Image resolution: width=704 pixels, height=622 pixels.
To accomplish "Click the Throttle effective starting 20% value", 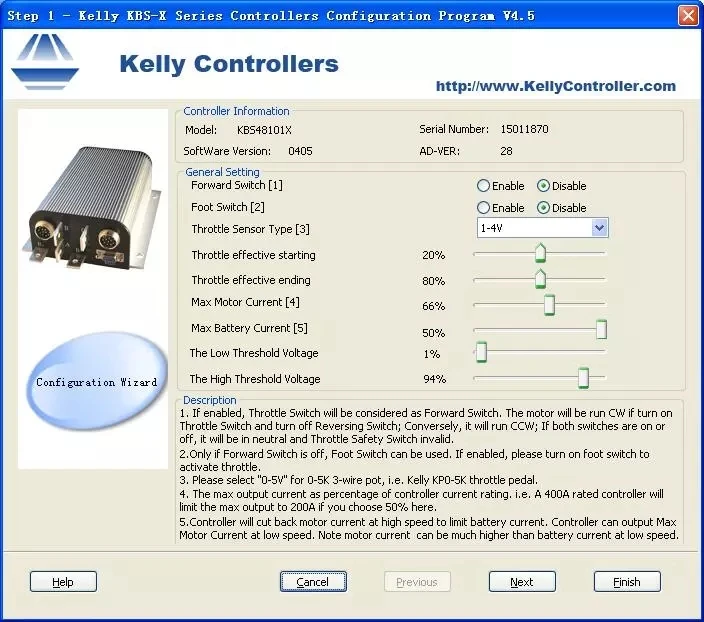I will (433, 255).
